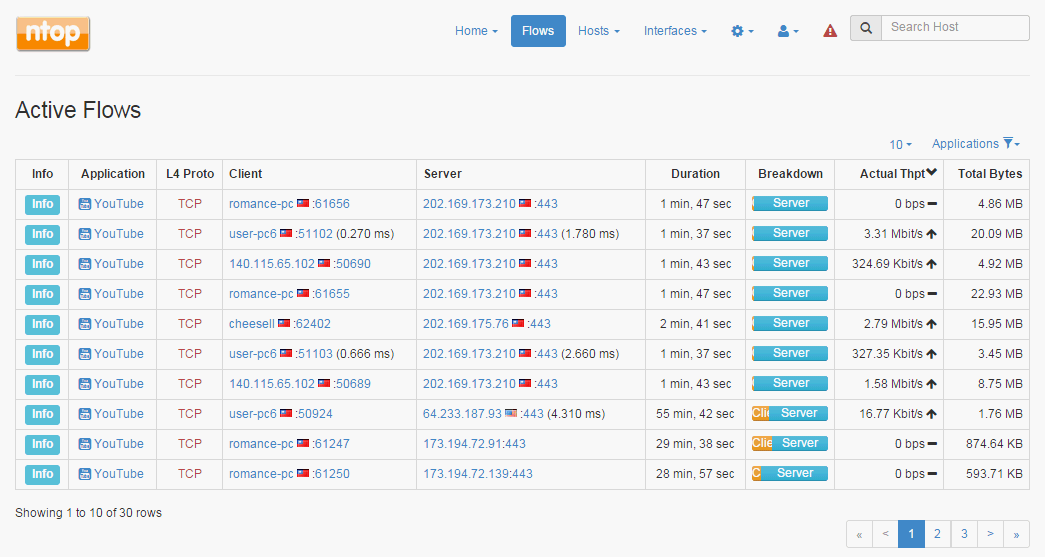Image resolution: width=1045 pixels, height=557 pixels.
Task: Click Info button for user-pc6 :50924 flow
Action: click(42, 414)
